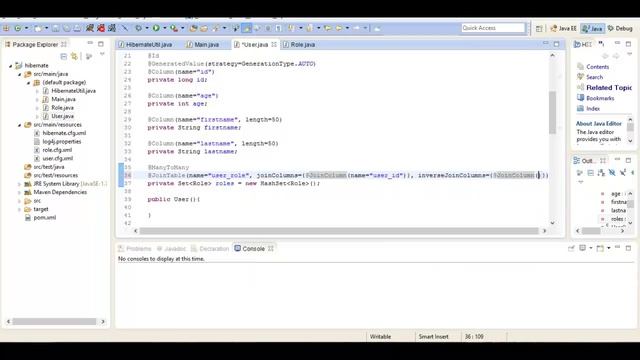Expand User.java in Package Explorer

point(37,116)
